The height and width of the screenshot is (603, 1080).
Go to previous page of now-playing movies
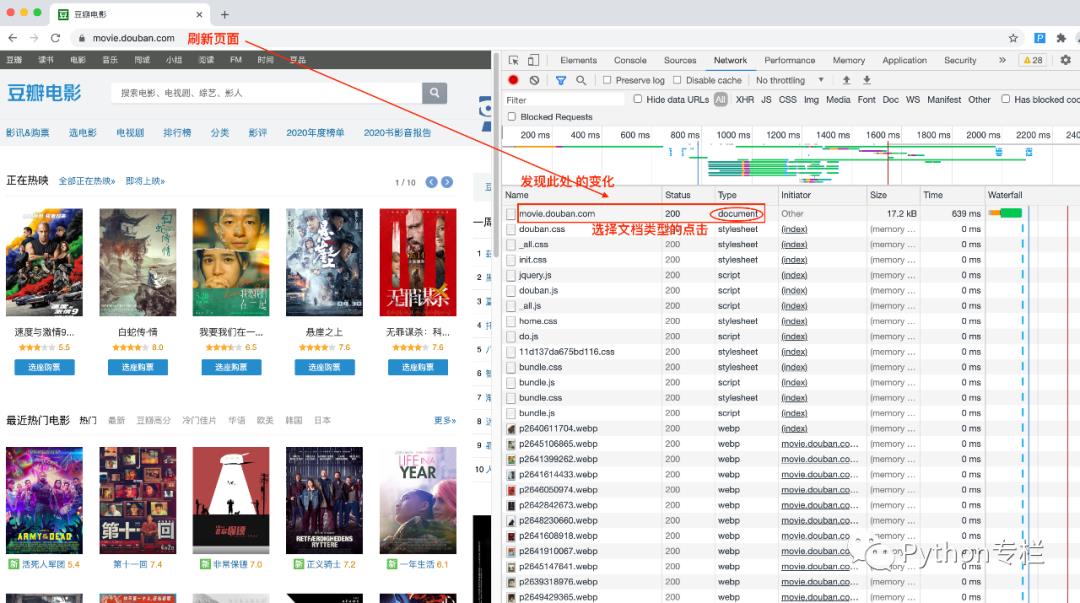(431, 182)
